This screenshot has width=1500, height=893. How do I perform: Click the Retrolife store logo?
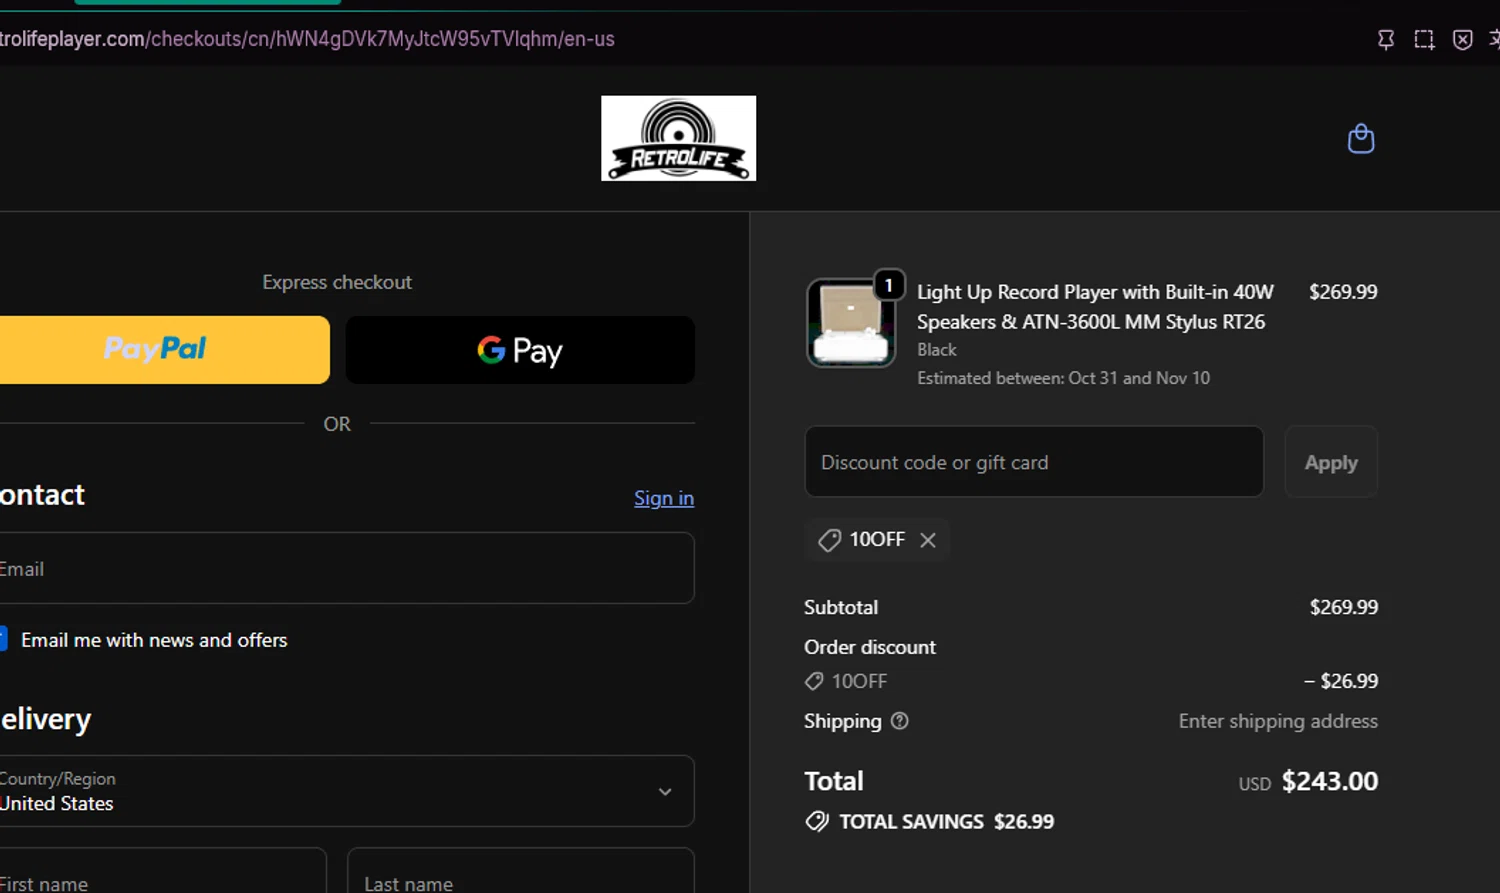pyautogui.click(x=678, y=138)
